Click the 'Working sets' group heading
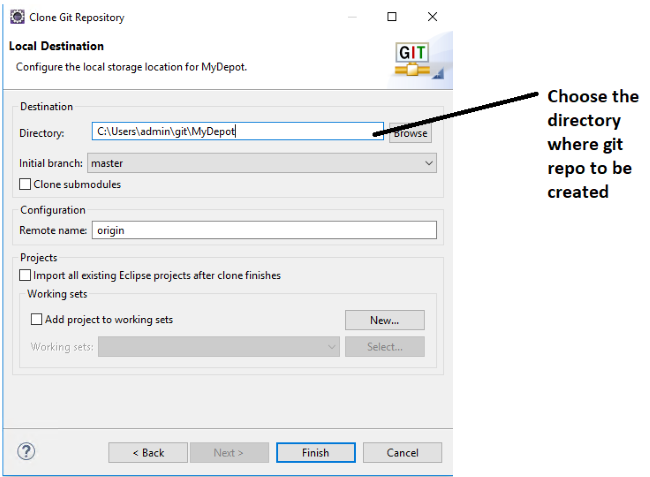650x477 pixels. [57, 294]
